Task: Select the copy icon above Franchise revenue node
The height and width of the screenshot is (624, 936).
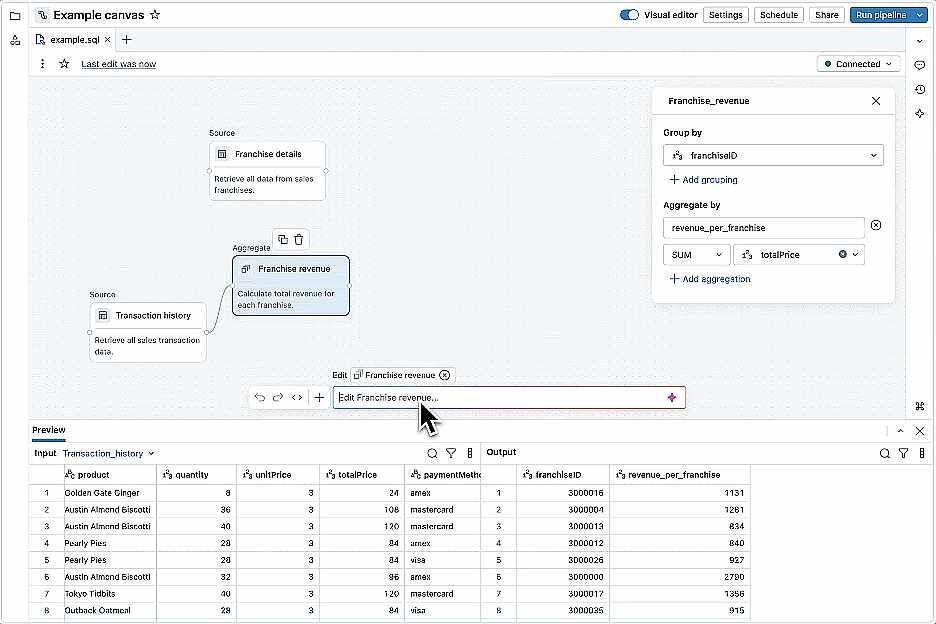Action: coord(283,240)
